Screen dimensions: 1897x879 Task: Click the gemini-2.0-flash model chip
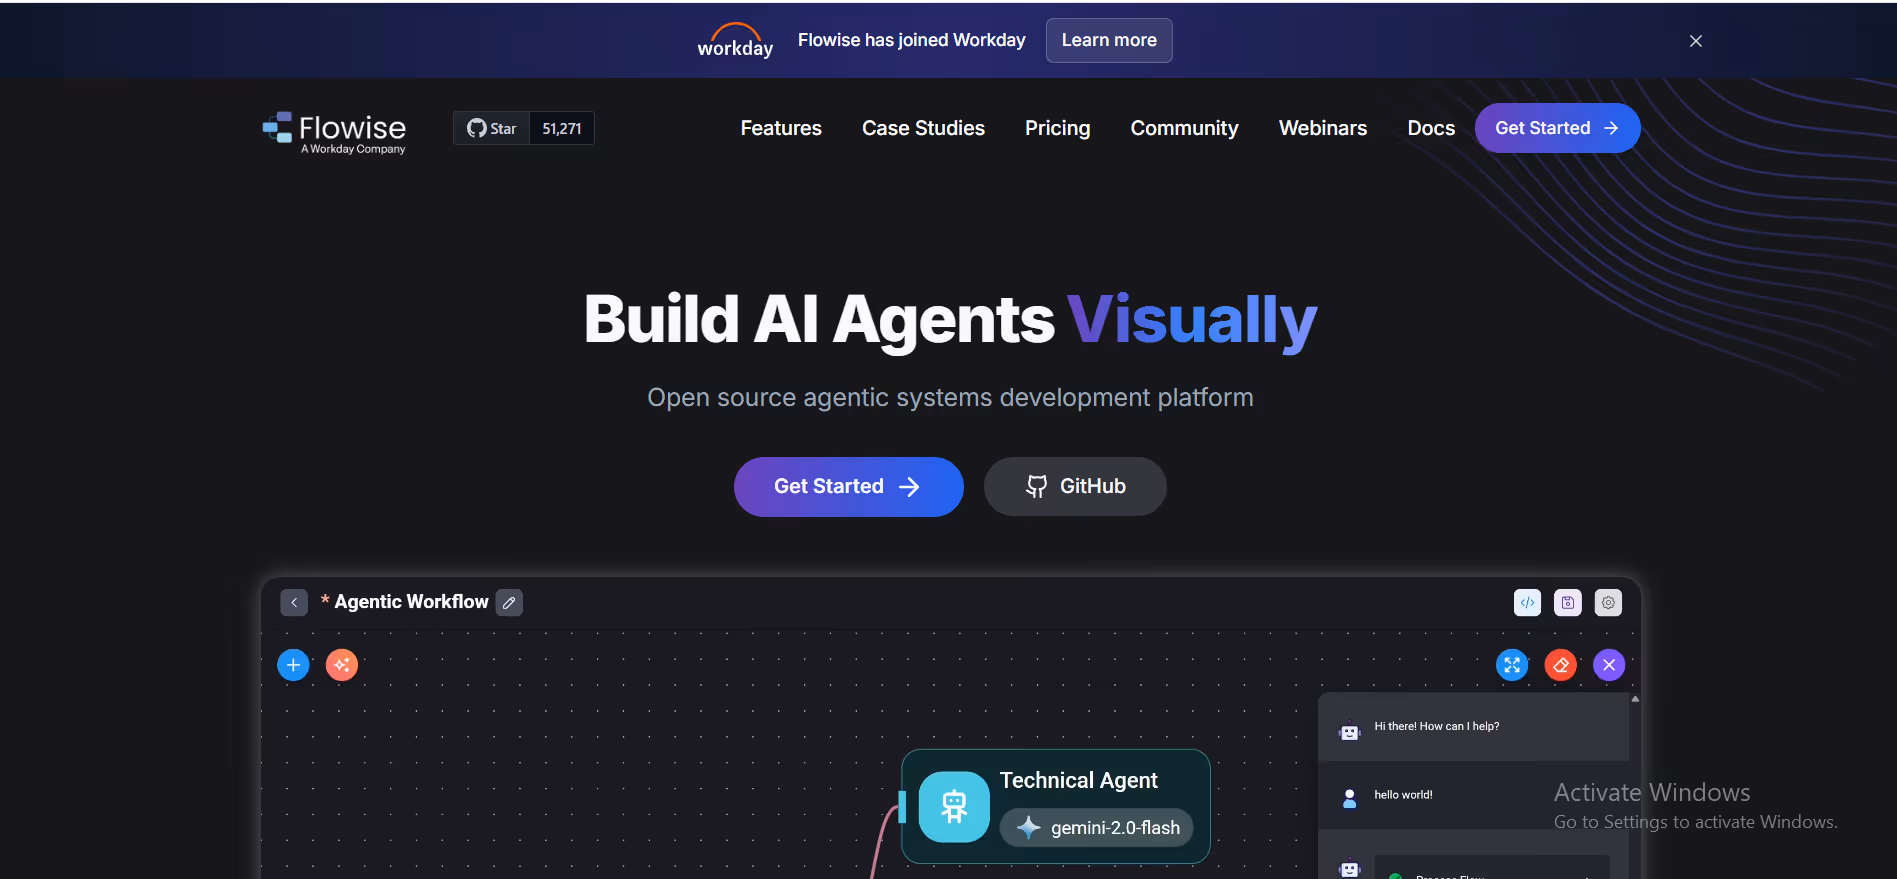[x=1098, y=828]
